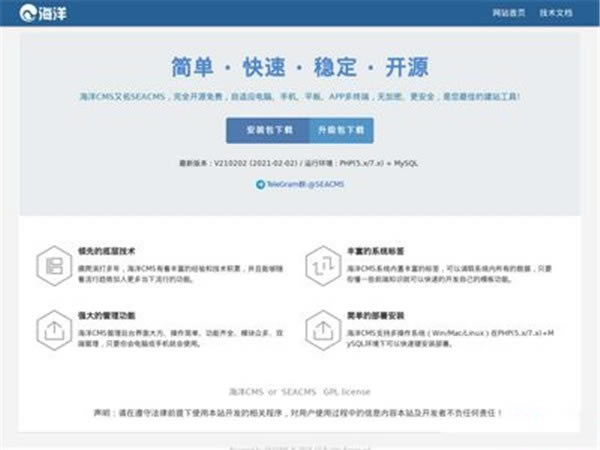Select the 丰富的系统标签 heading
The width and height of the screenshot is (600, 450).
pos(375,251)
